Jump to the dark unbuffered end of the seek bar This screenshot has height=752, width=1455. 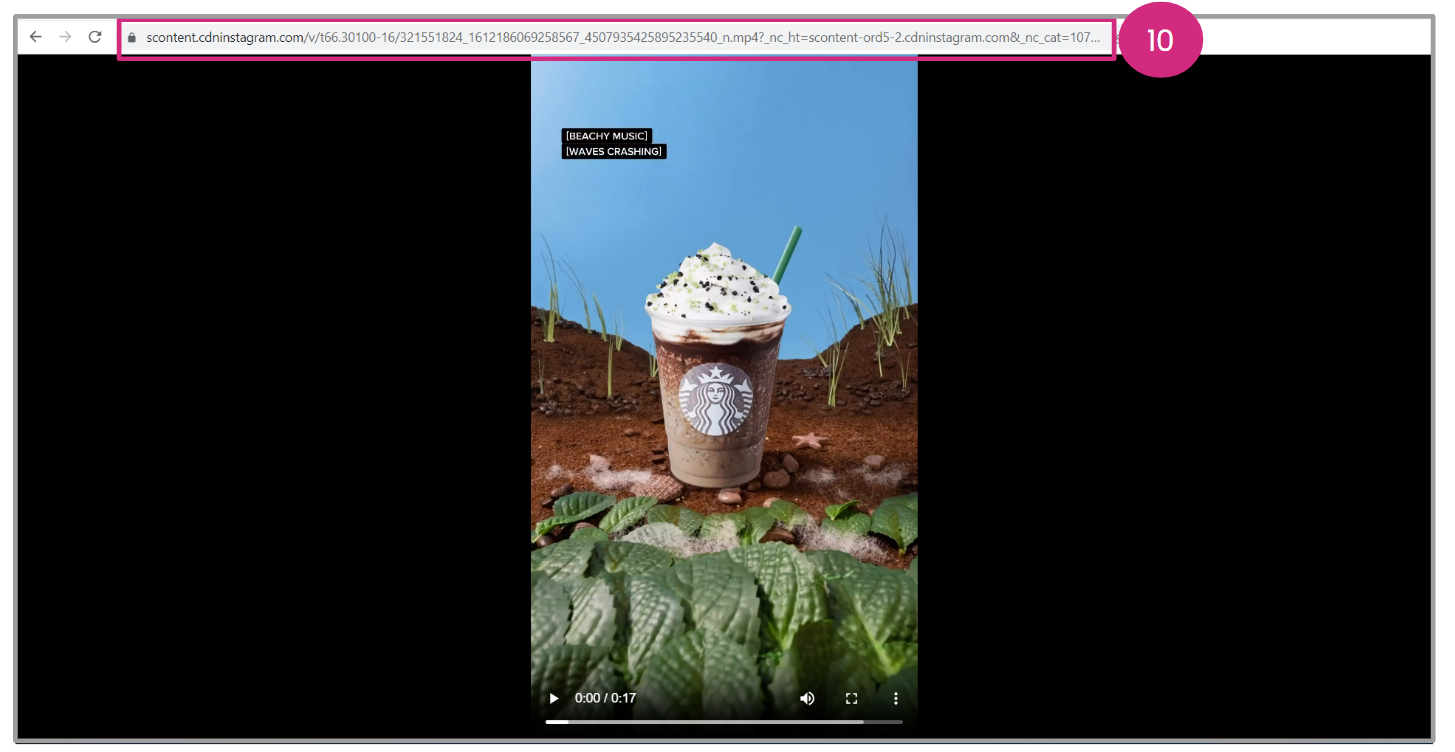click(x=883, y=721)
